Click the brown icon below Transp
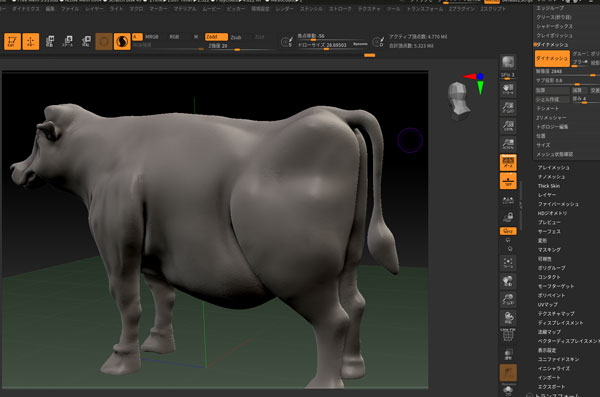 click(508, 372)
